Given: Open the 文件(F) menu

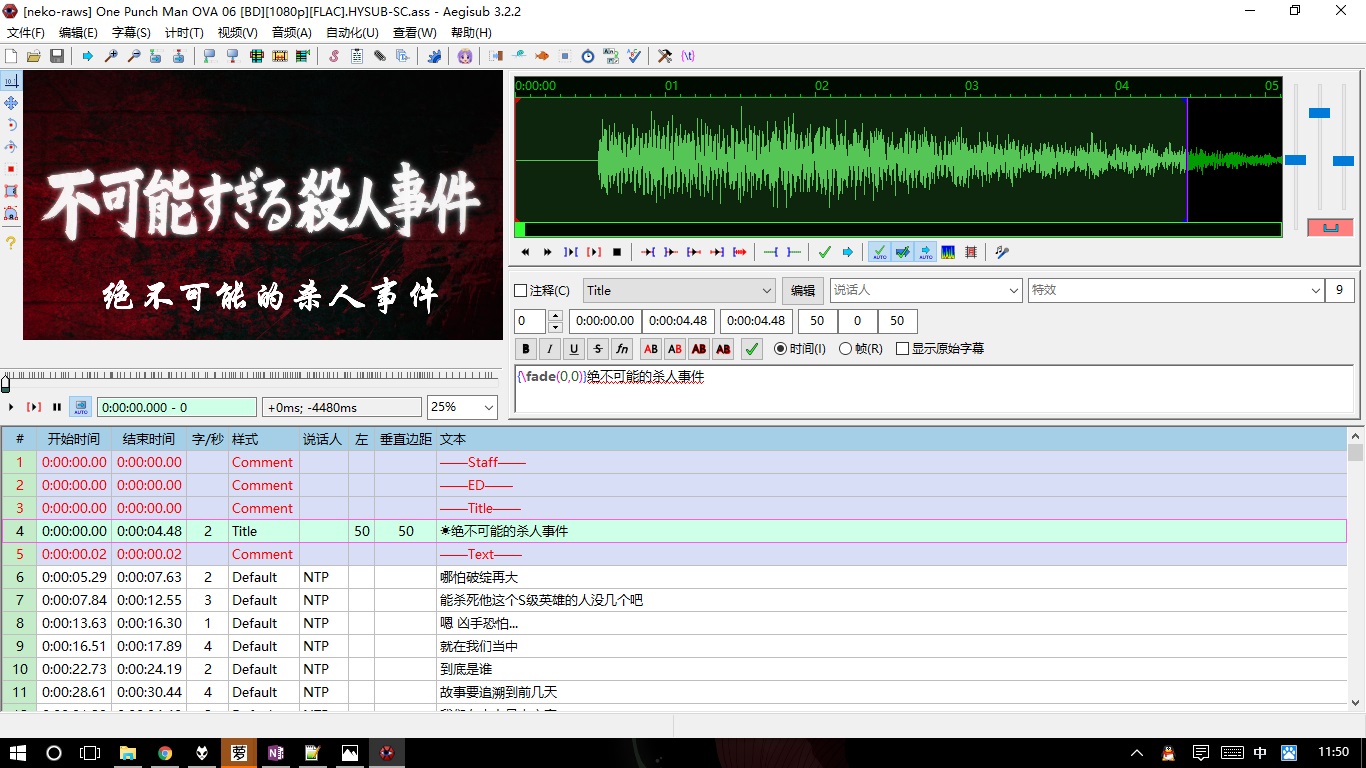Looking at the screenshot, I should (26, 33).
